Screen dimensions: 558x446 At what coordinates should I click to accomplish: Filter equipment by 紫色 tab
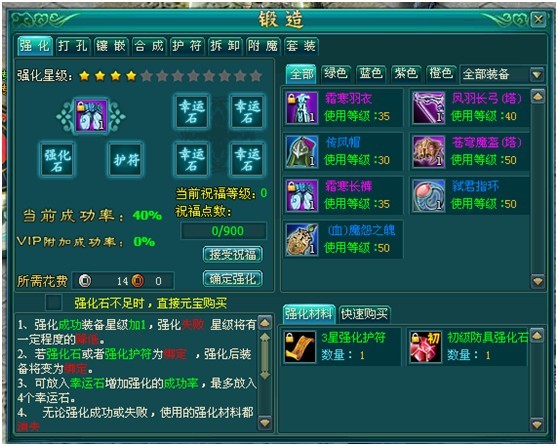coord(405,74)
